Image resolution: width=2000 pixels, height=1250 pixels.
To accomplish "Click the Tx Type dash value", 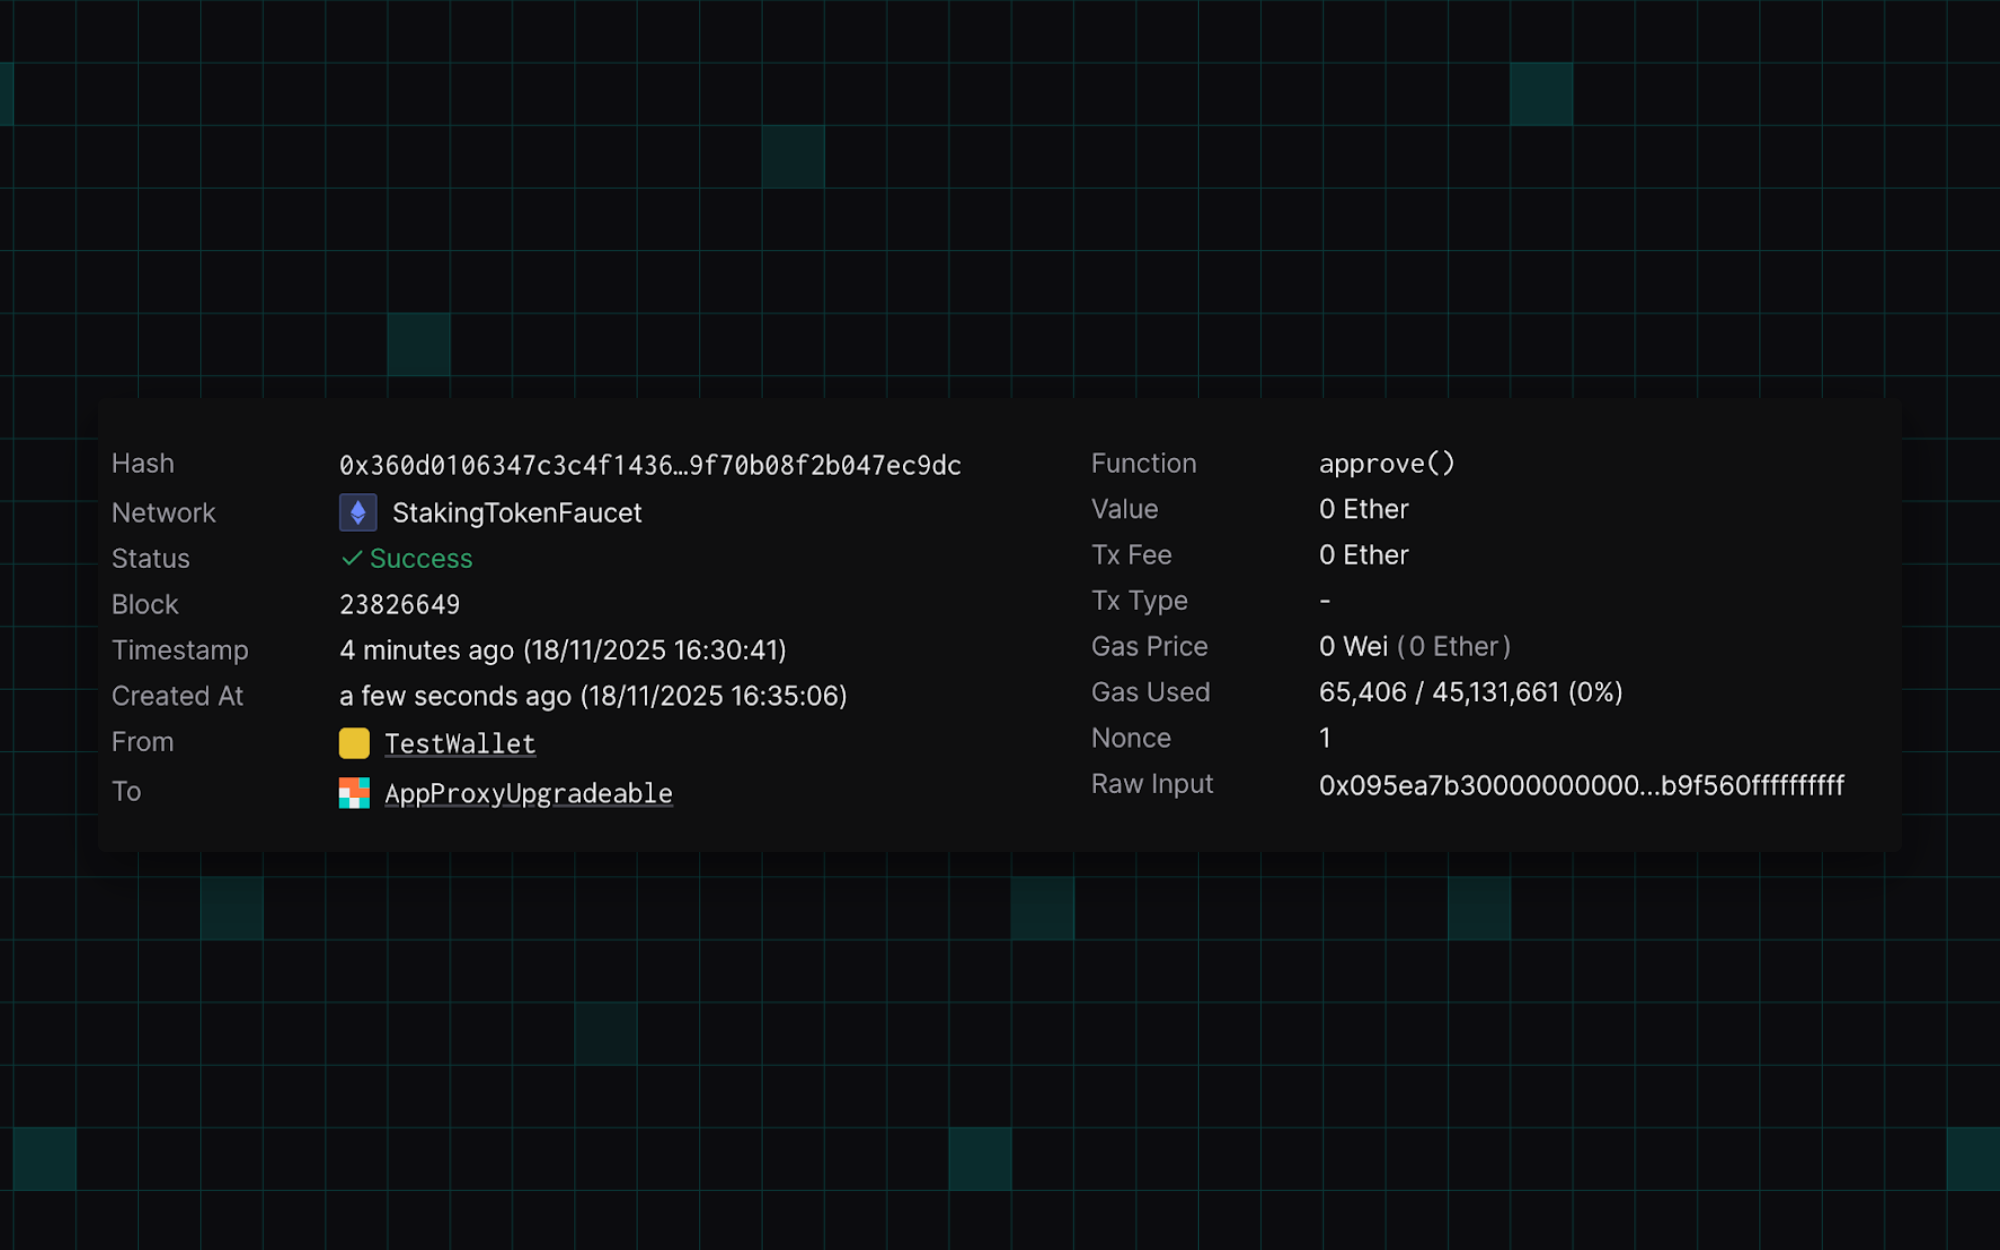I will [1325, 601].
